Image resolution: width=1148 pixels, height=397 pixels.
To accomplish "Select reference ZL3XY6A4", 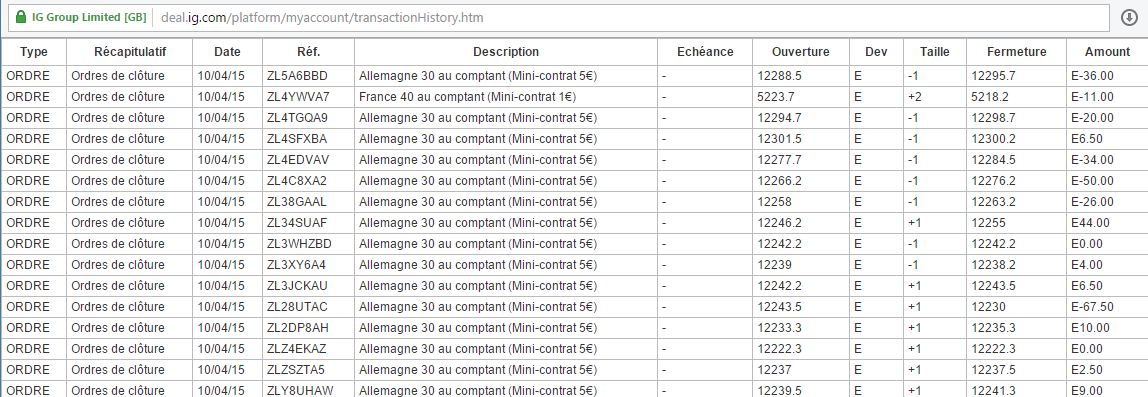I will (297, 265).
